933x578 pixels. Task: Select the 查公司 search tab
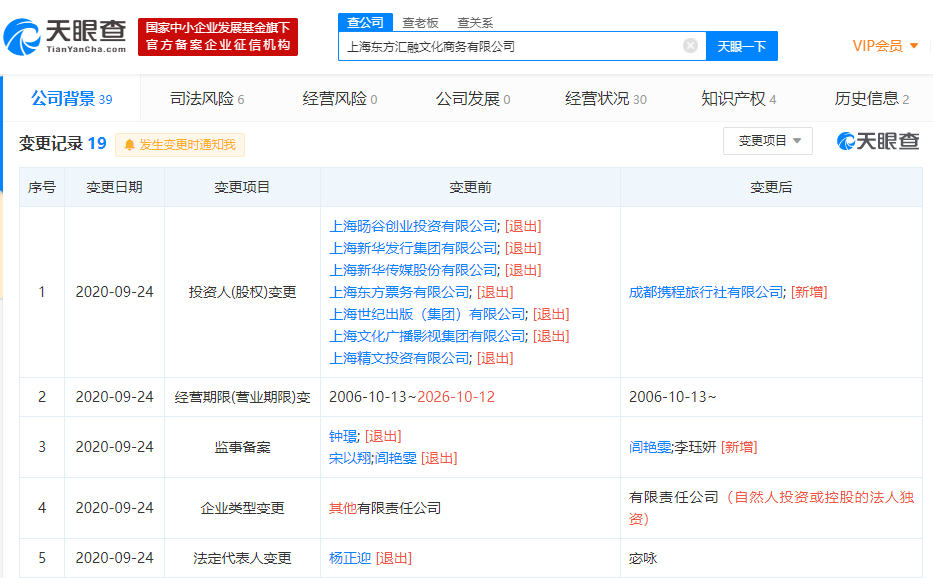[364, 22]
